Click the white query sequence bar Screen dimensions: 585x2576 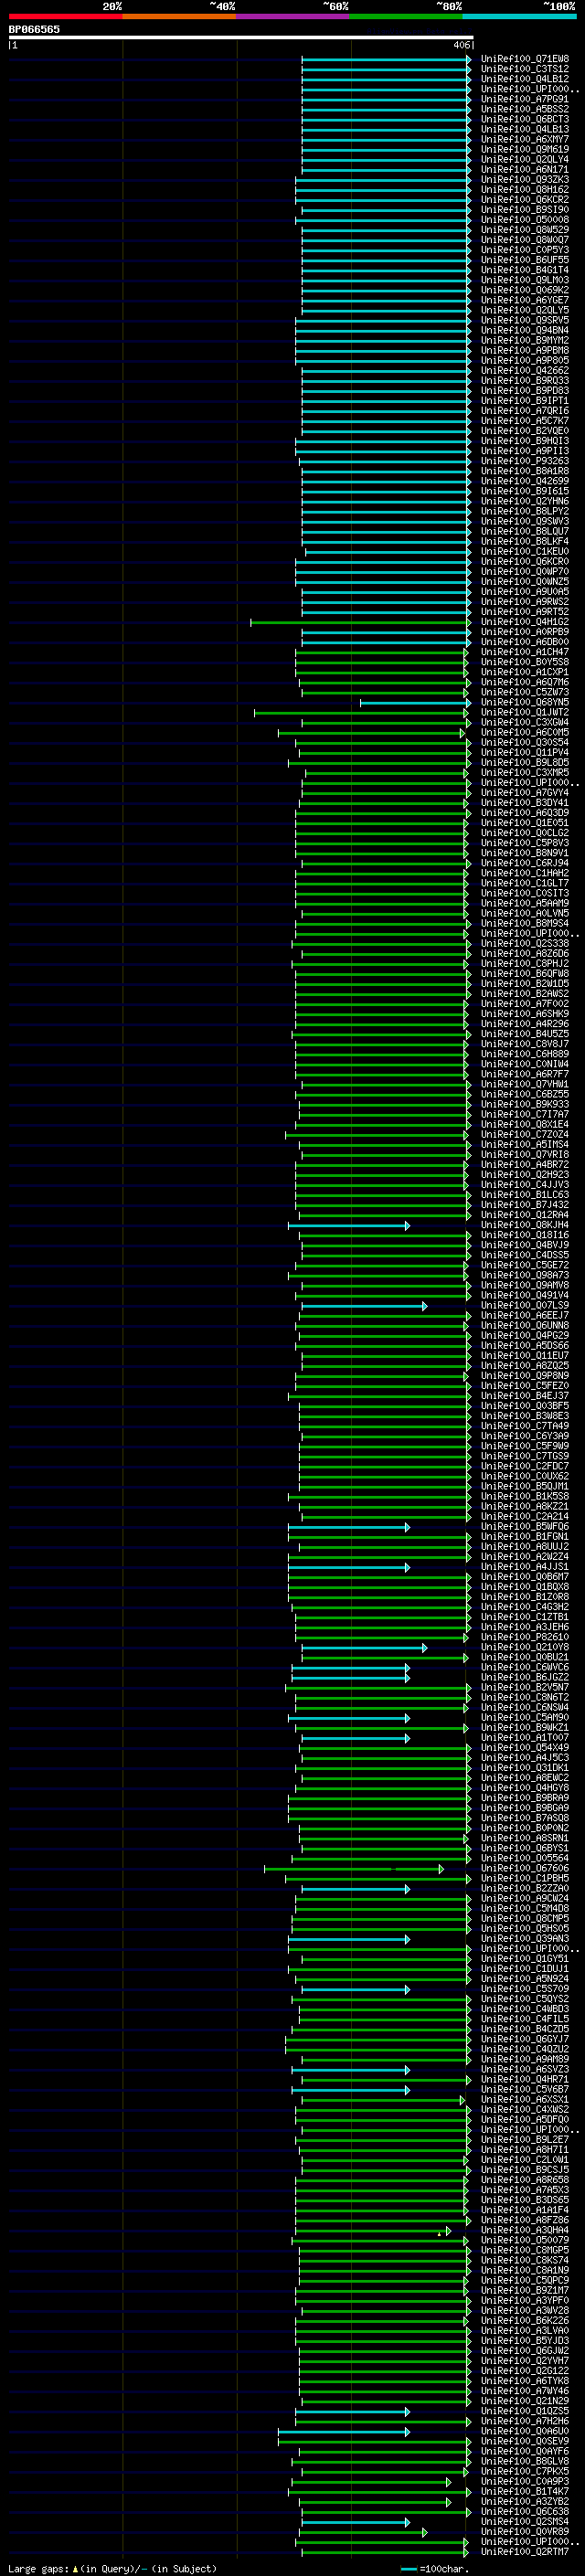point(240,38)
